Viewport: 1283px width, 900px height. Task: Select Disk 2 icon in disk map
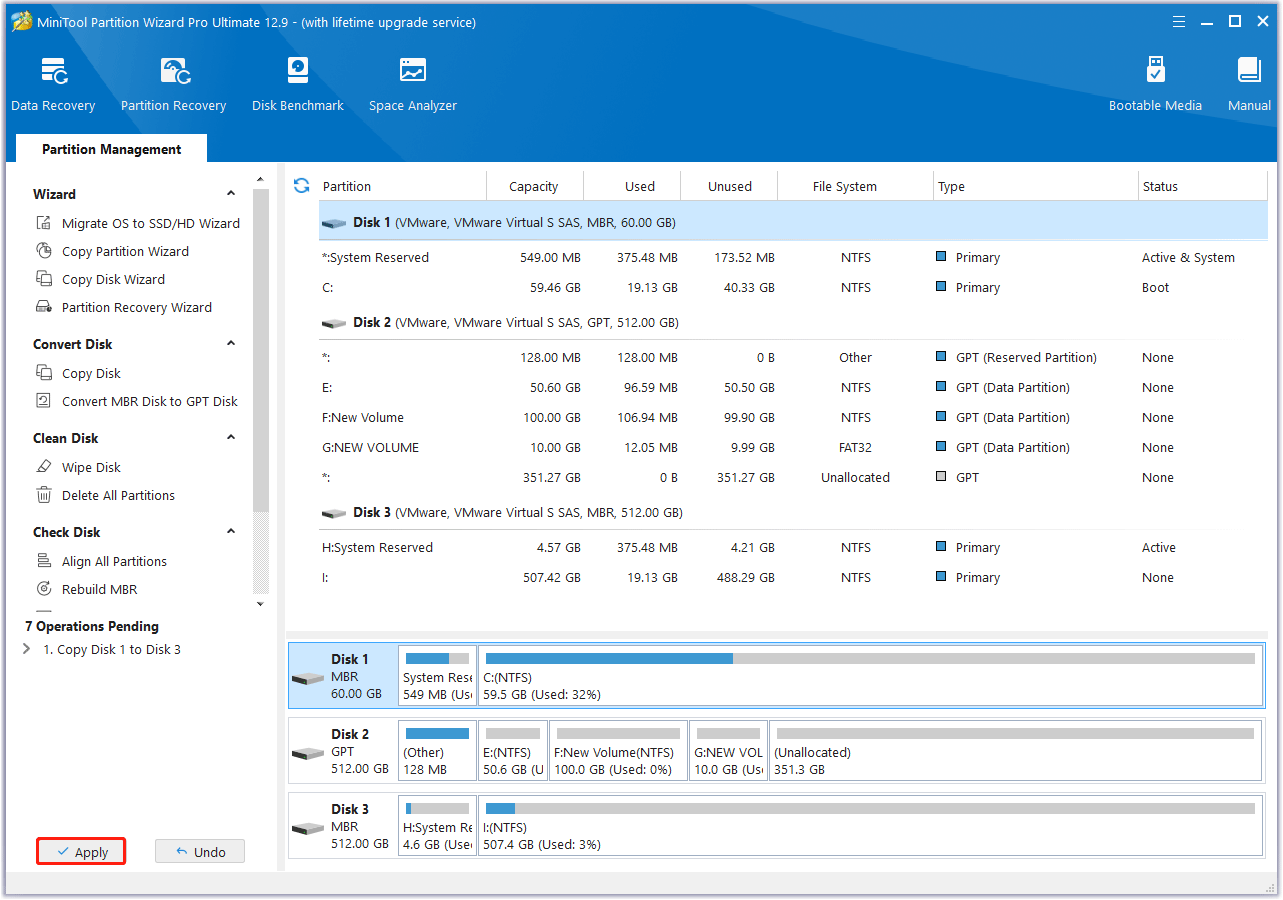pyautogui.click(x=308, y=753)
